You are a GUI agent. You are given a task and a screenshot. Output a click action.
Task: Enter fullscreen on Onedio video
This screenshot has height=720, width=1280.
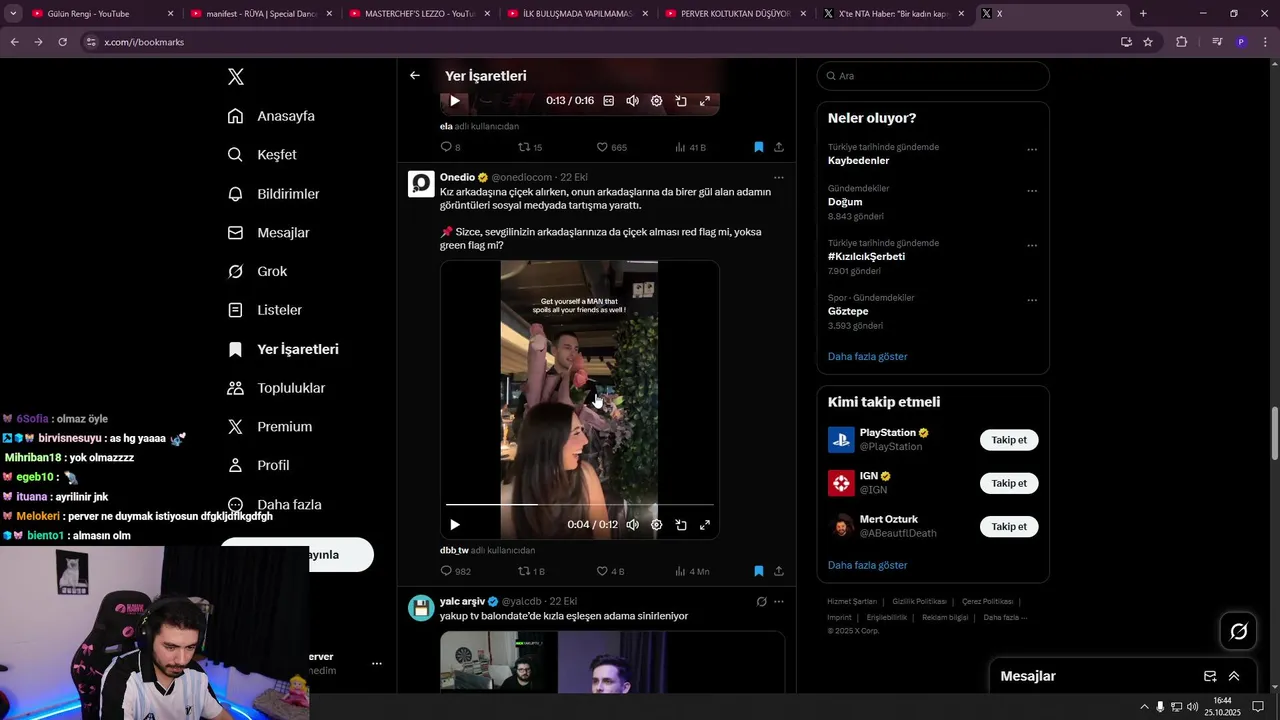(x=705, y=525)
